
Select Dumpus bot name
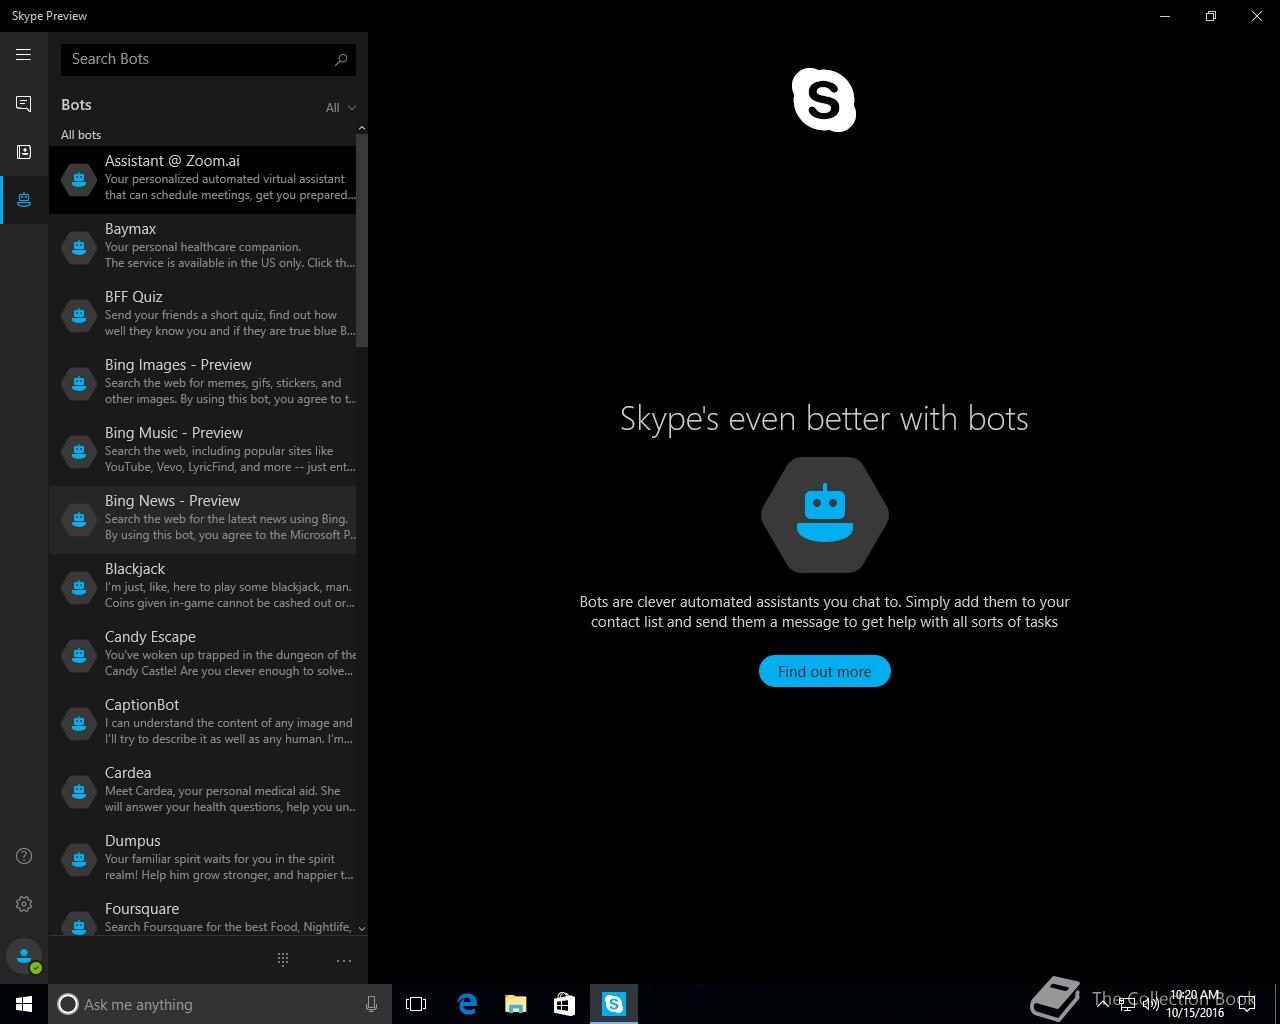coord(132,841)
